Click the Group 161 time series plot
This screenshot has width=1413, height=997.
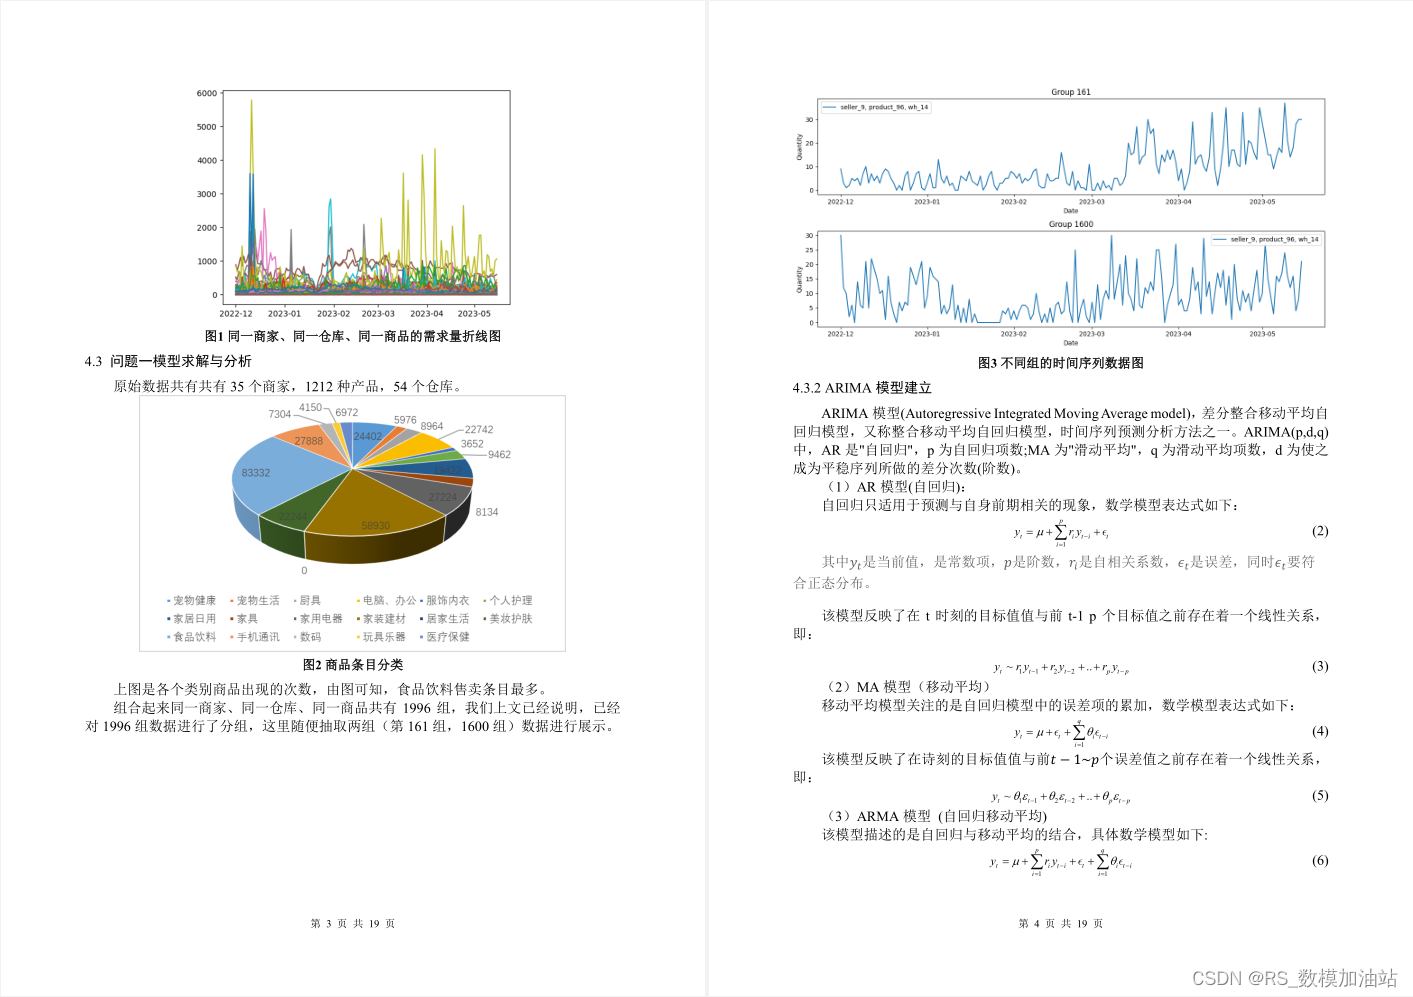click(1071, 146)
